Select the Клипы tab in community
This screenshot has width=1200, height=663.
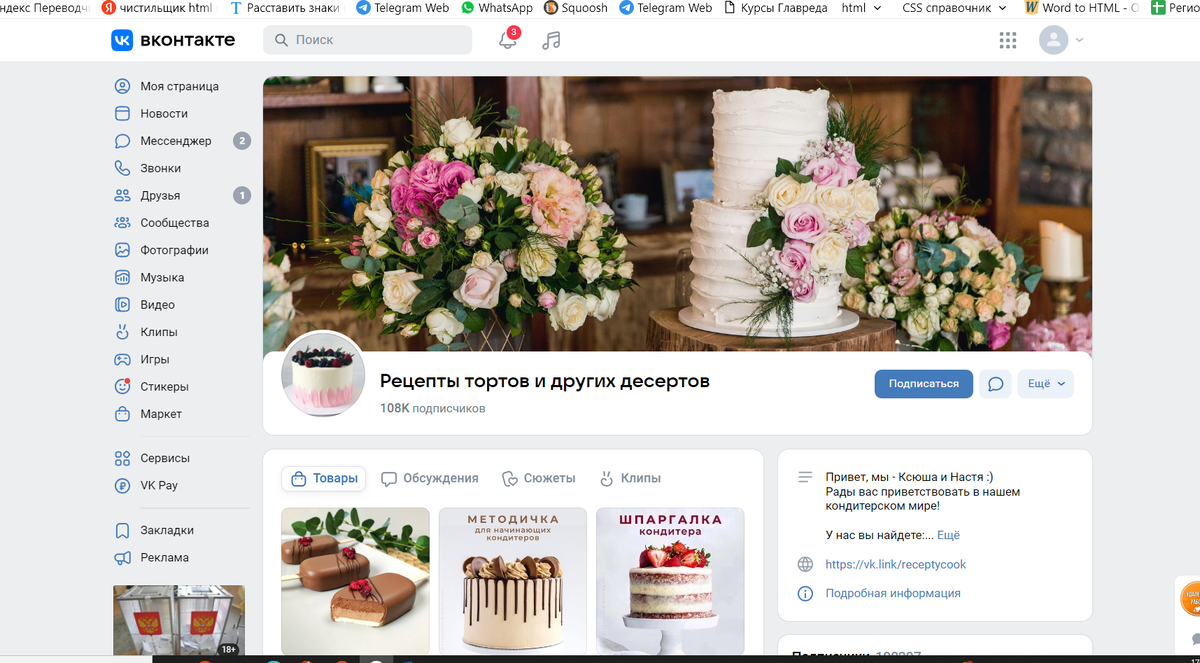click(630, 478)
